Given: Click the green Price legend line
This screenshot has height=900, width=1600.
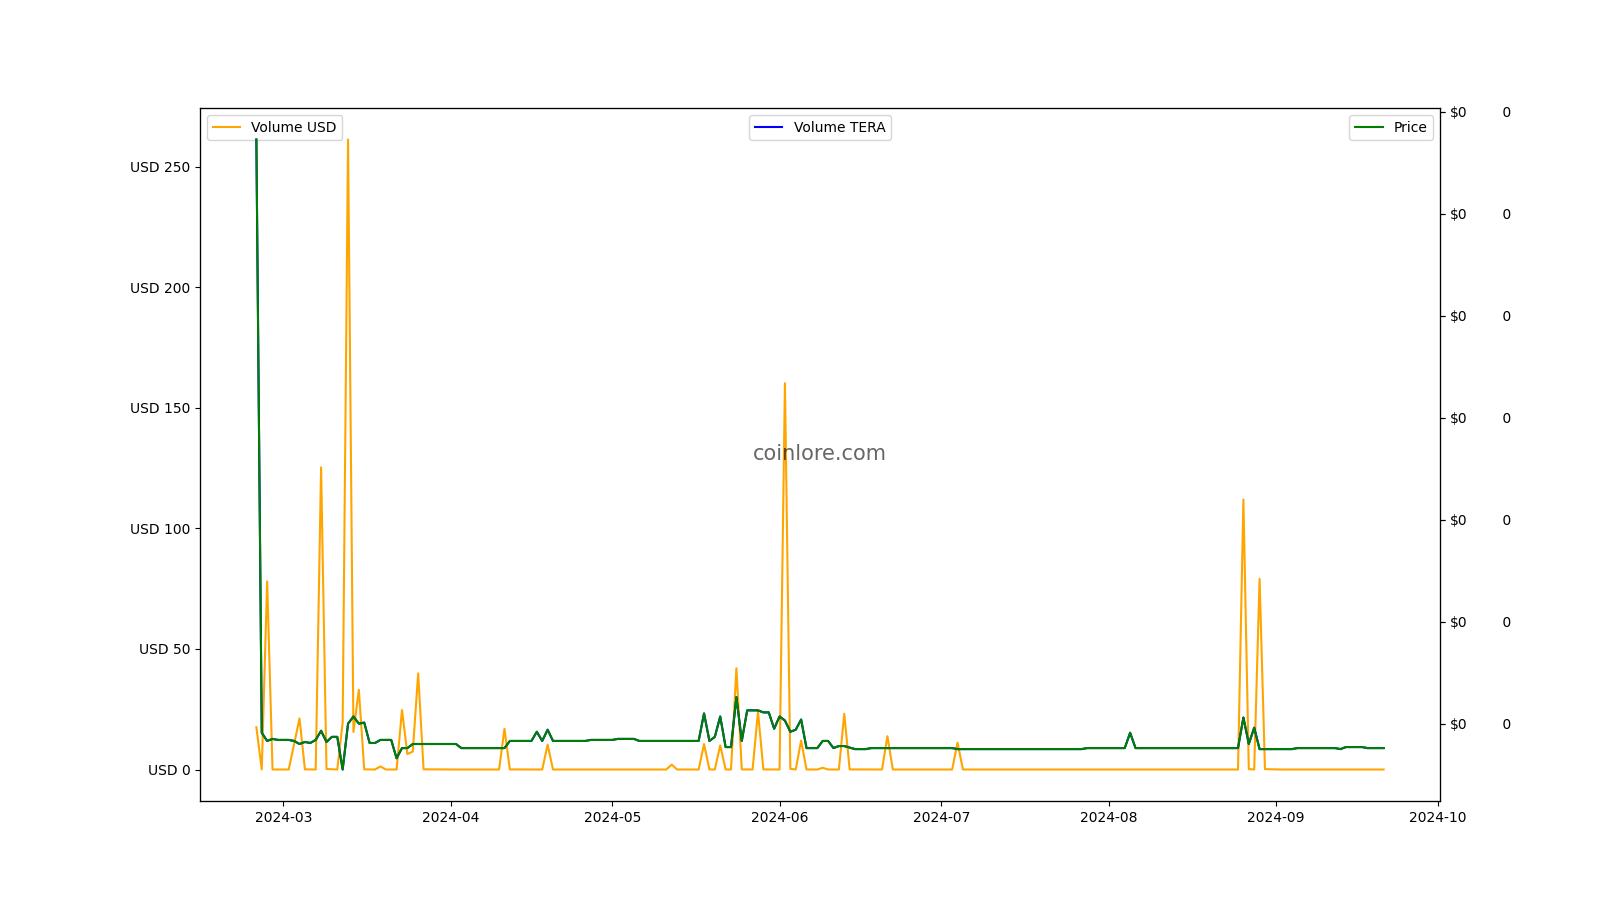Looking at the screenshot, I should click(1369, 128).
